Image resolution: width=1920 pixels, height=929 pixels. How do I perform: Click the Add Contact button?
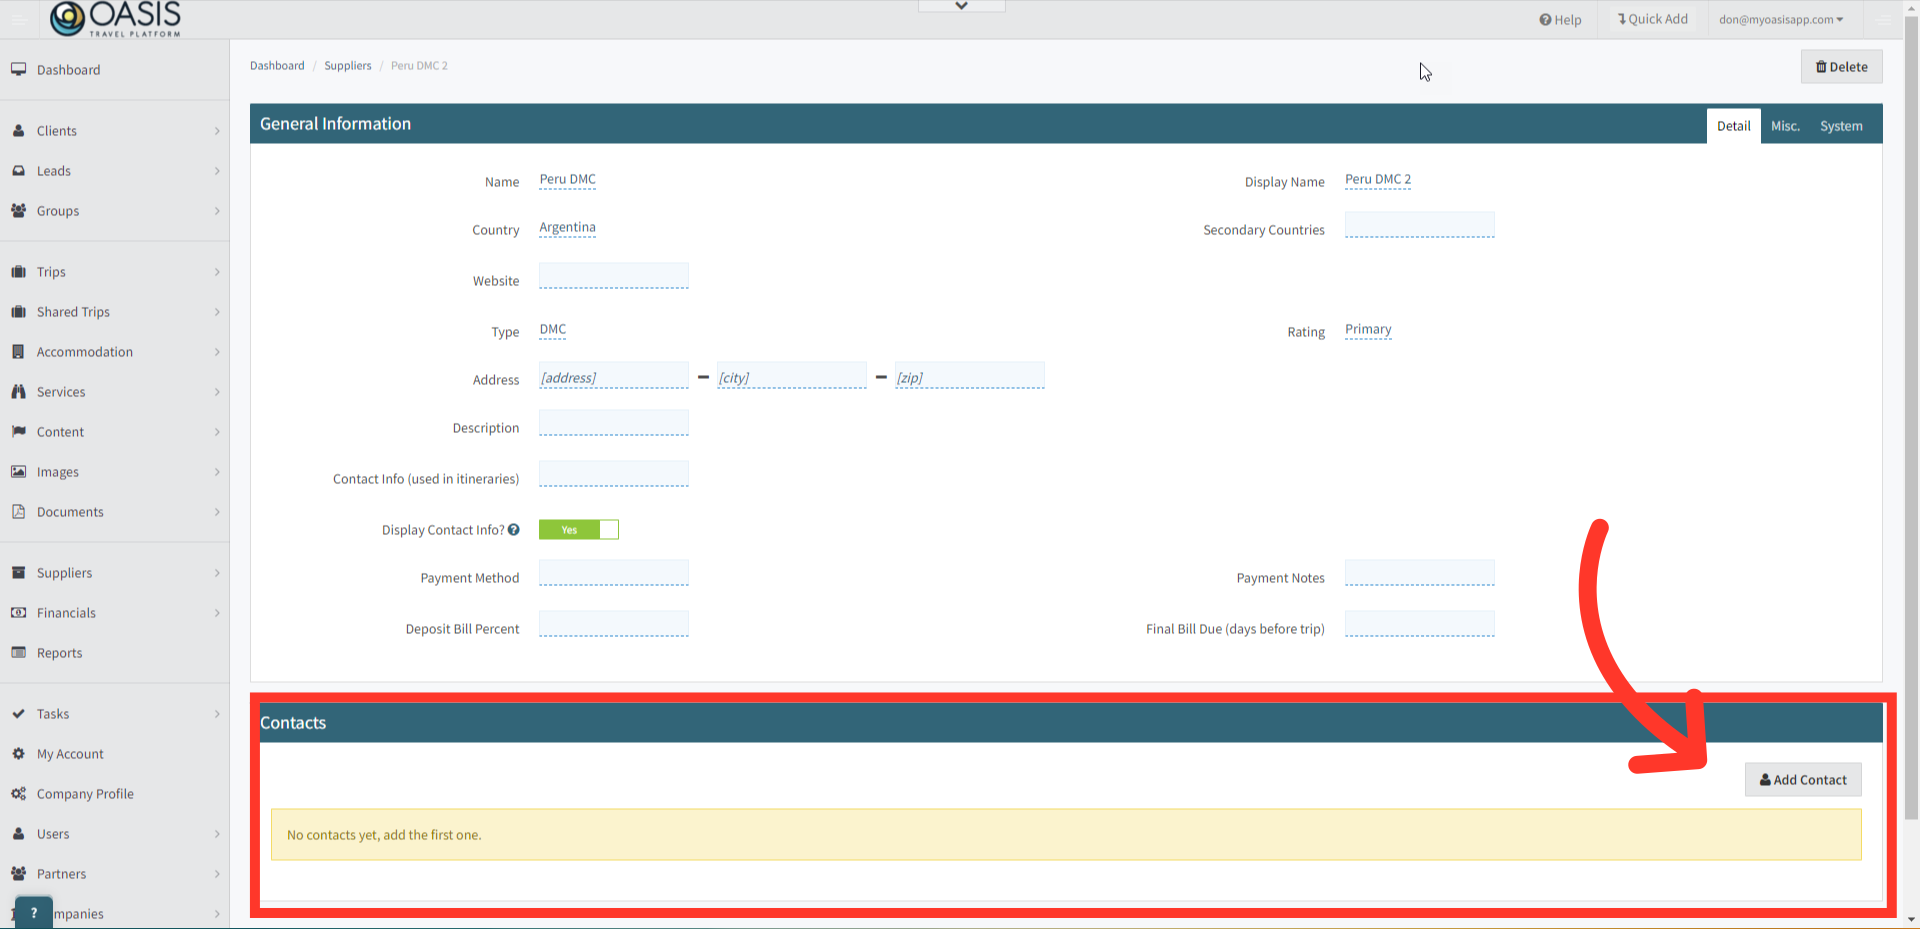[x=1803, y=779]
